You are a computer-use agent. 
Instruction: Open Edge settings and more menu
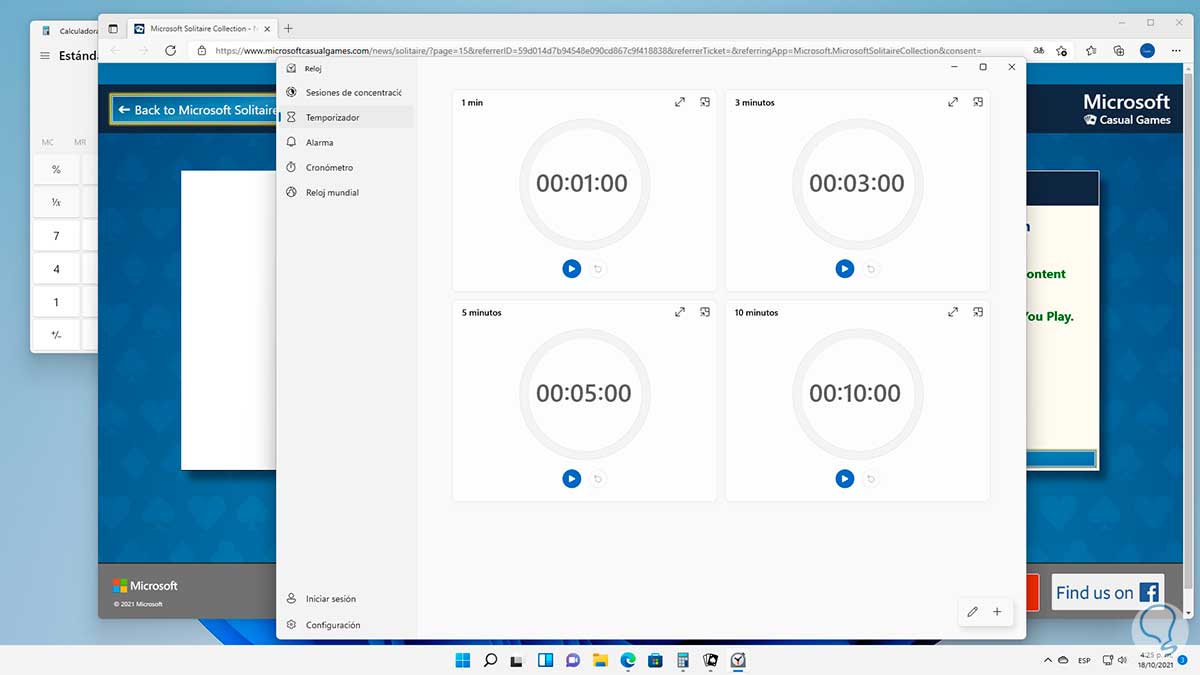point(1175,50)
